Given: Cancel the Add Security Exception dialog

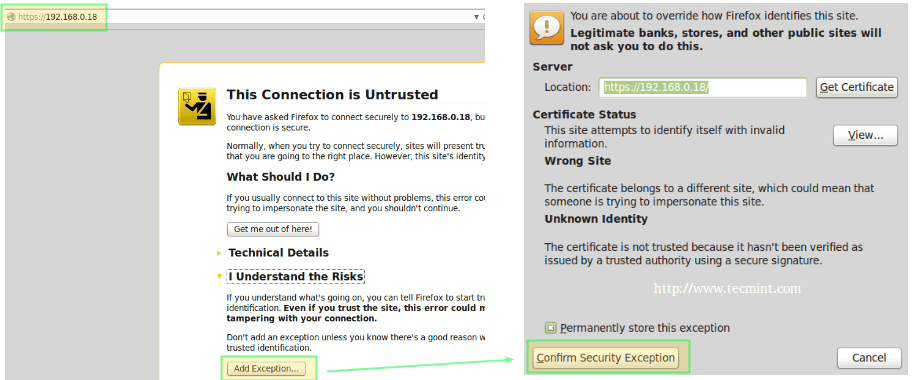Looking at the screenshot, I should [x=869, y=357].
